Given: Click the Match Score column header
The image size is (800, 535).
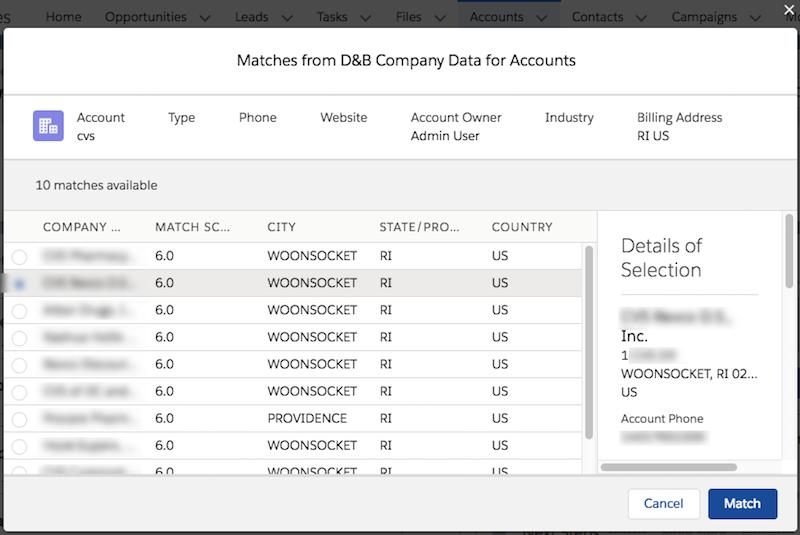Looking at the screenshot, I should pos(192,227).
